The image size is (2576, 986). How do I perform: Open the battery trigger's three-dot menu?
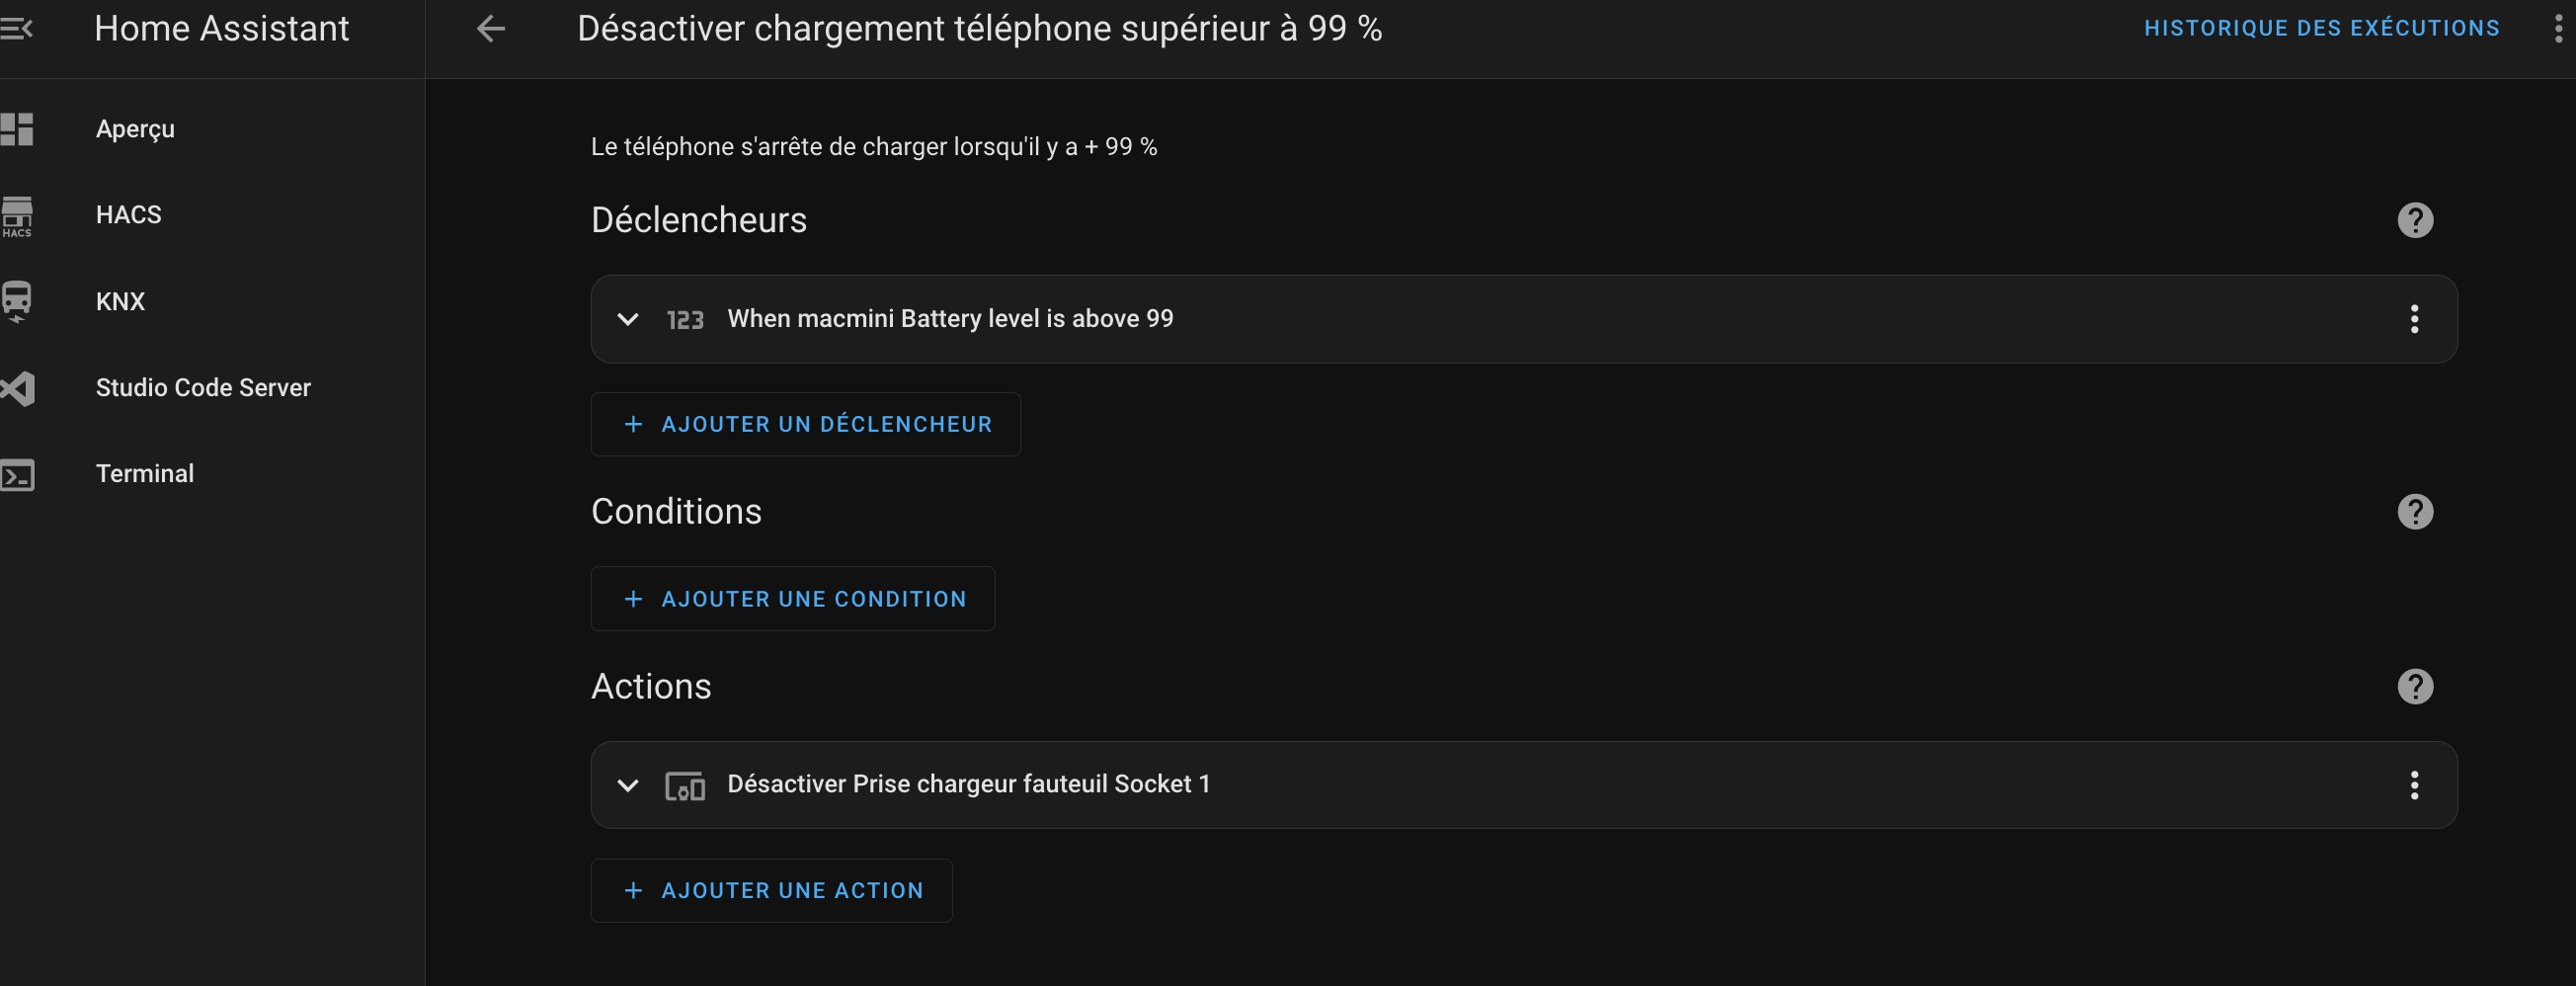[x=2413, y=319]
